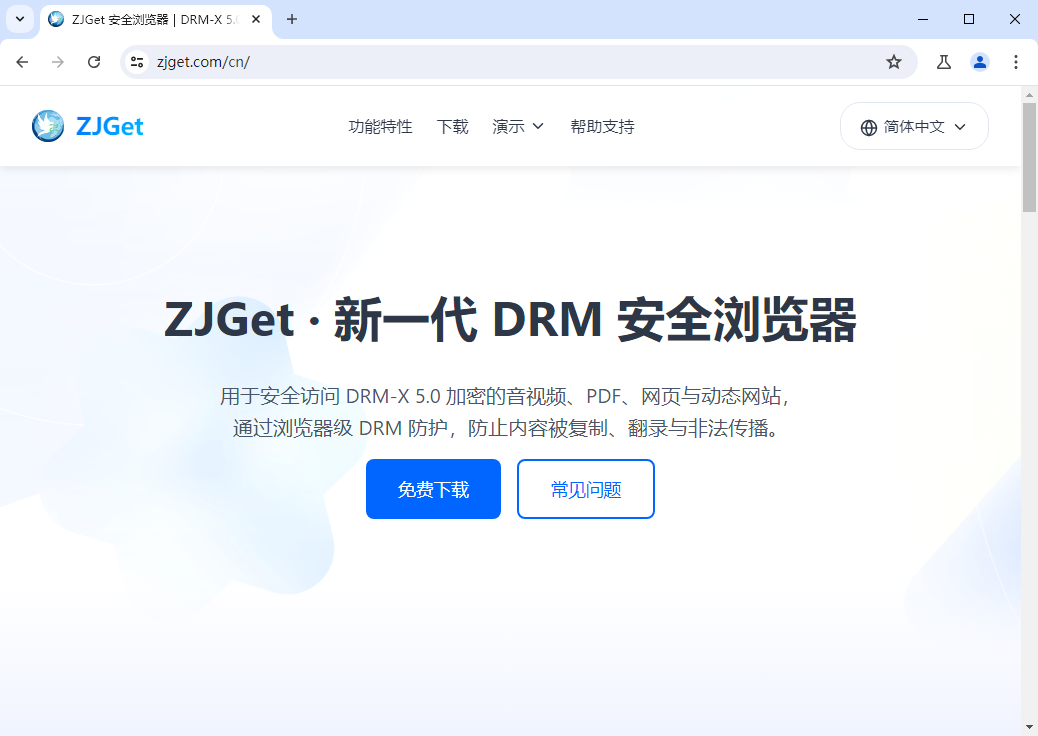Open site information icon in address bar
1038x736 pixels.
tap(137, 62)
